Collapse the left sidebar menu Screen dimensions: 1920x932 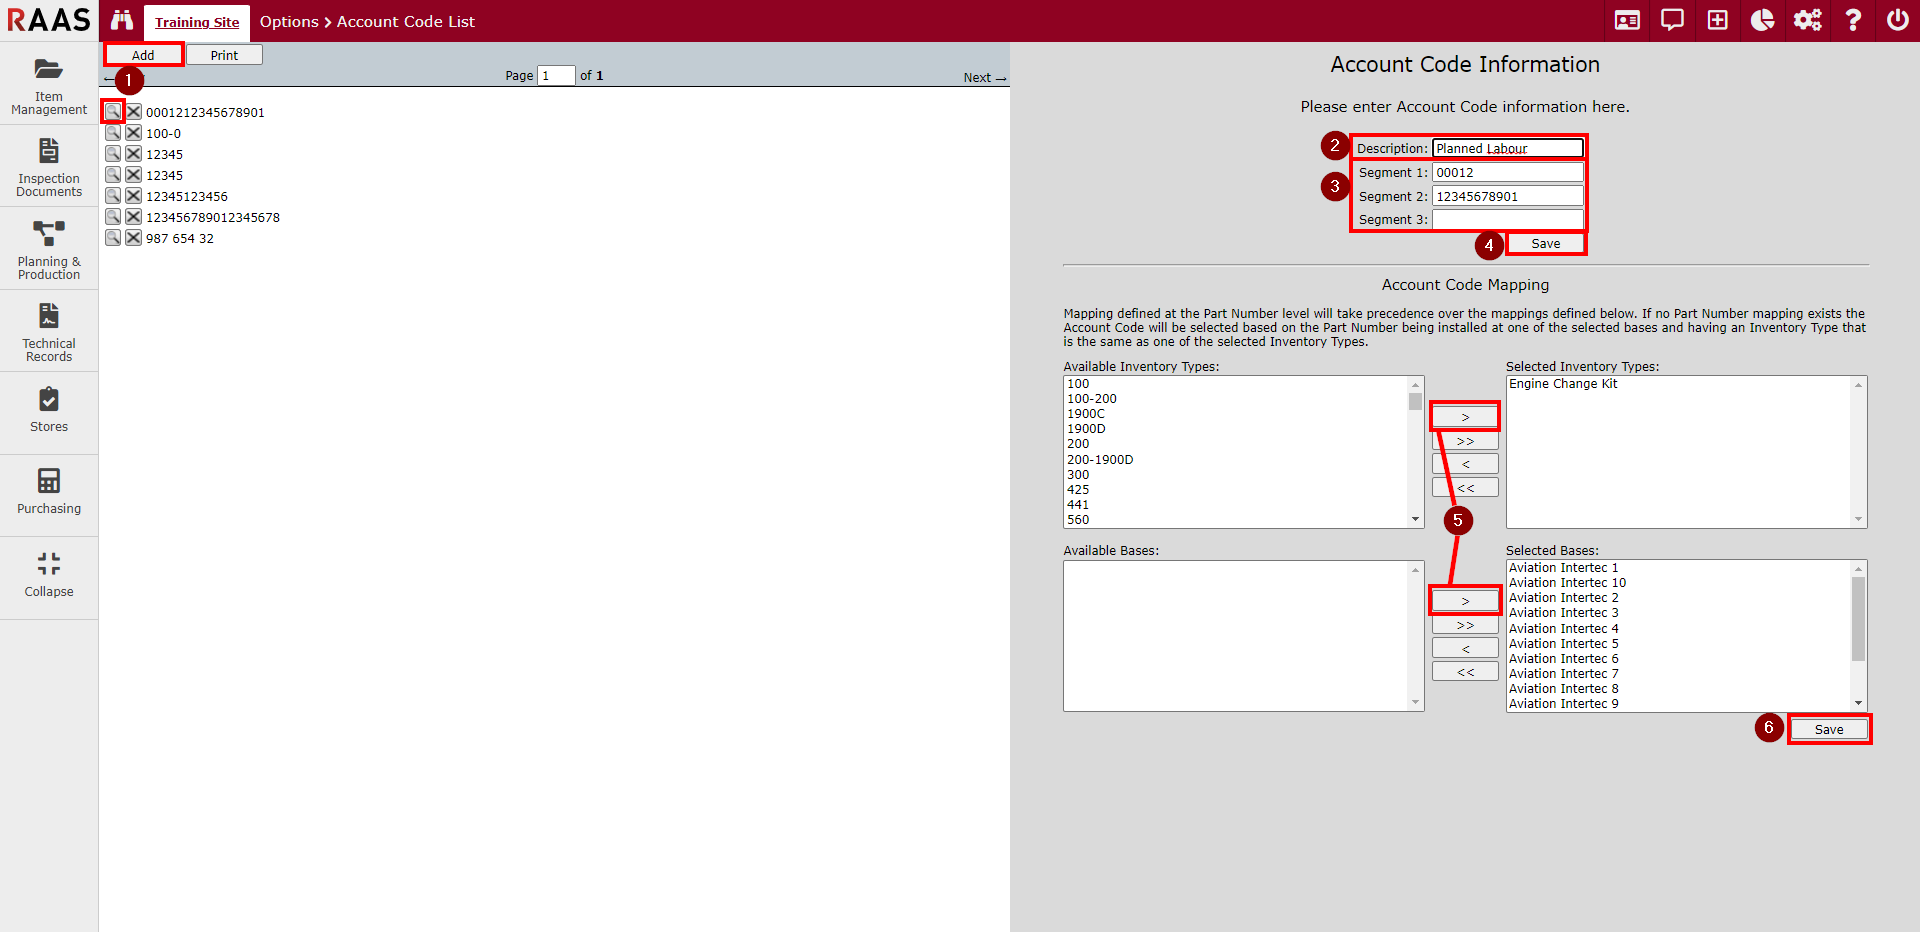pyautogui.click(x=49, y=575)
